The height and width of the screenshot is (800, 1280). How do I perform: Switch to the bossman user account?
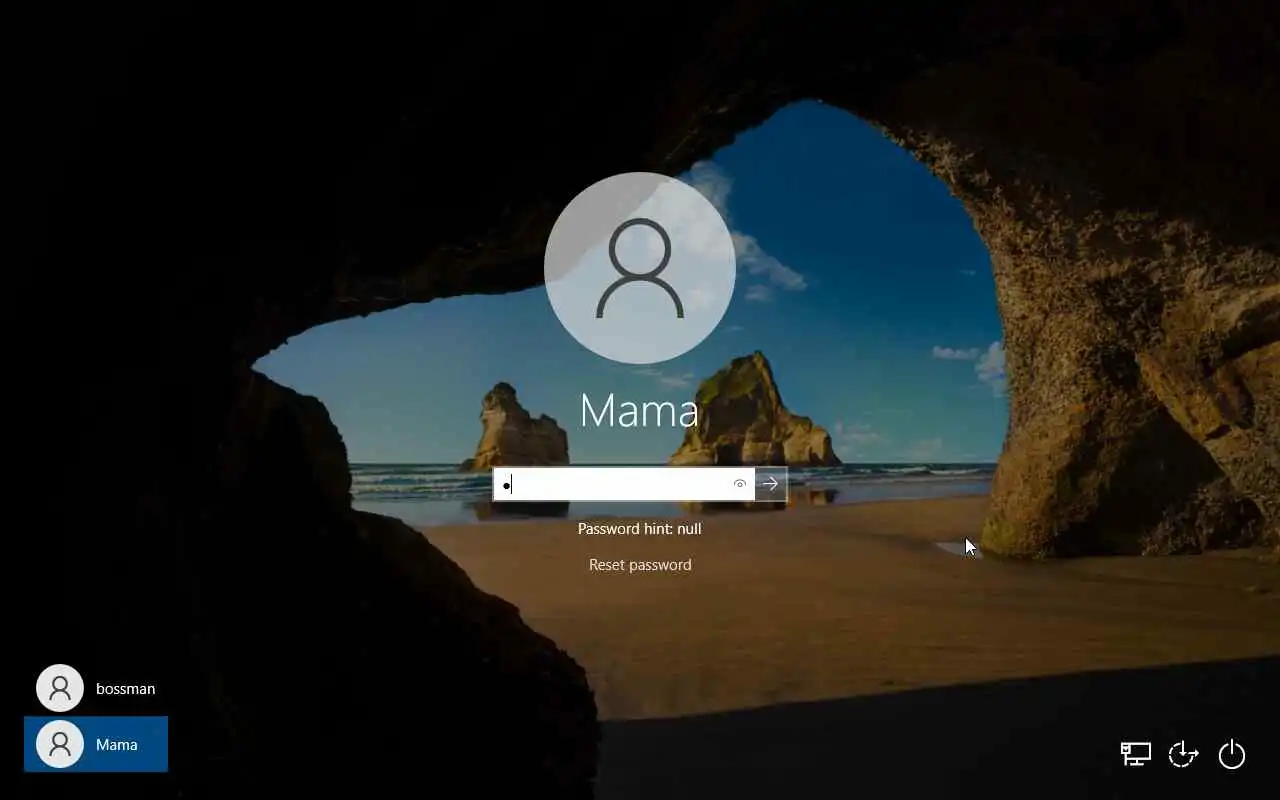tap(96, 688)
